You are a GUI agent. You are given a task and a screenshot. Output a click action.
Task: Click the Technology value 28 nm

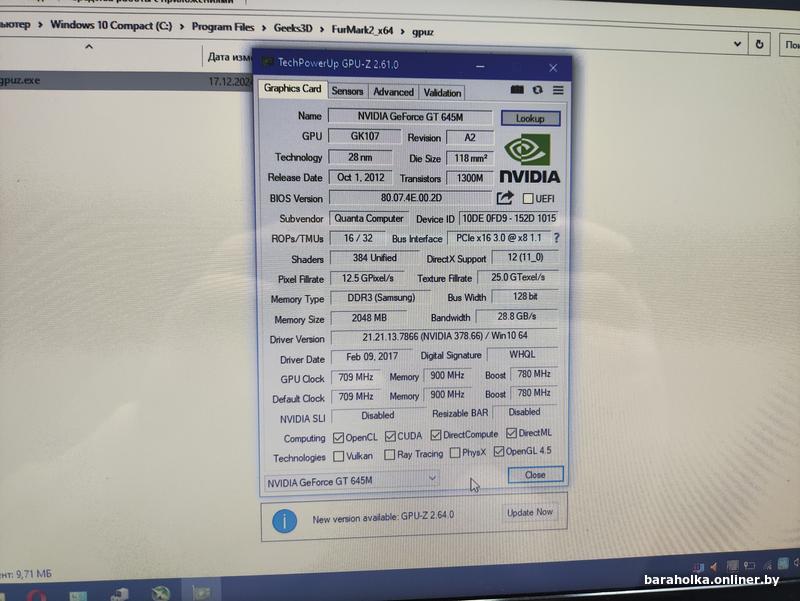coord(360,157)
